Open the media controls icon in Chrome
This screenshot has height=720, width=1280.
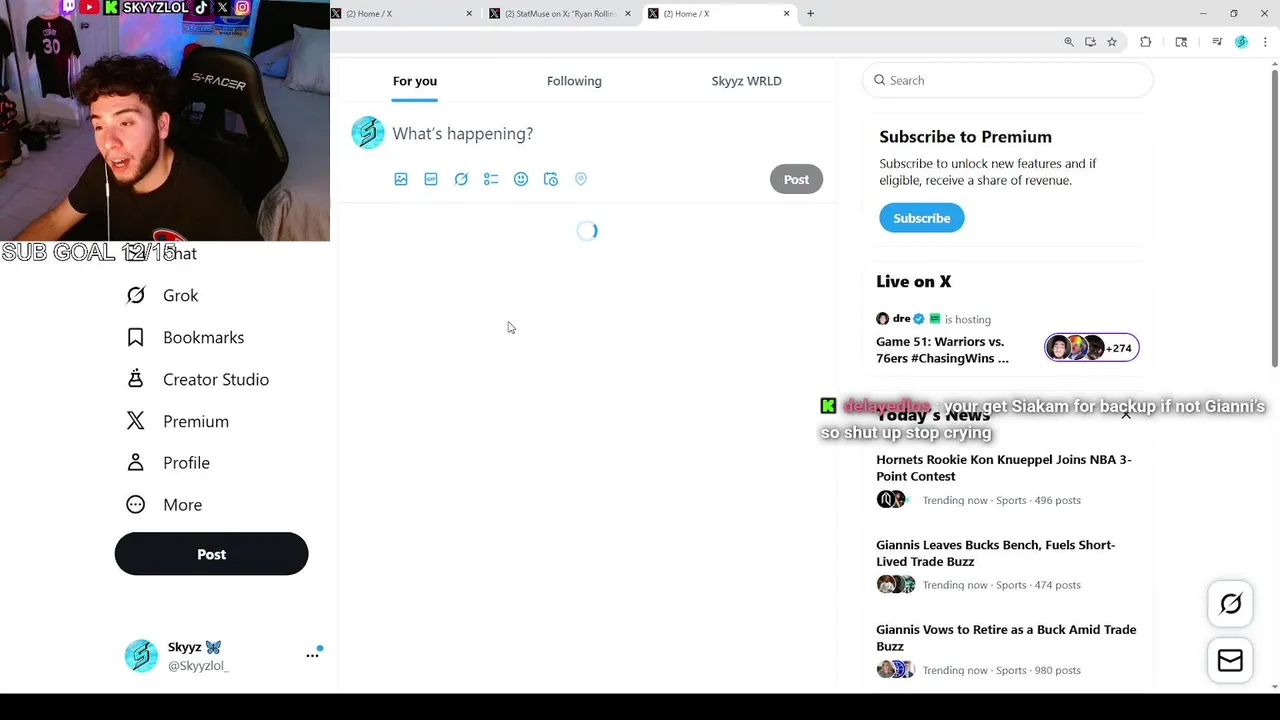coord(1217,42)
